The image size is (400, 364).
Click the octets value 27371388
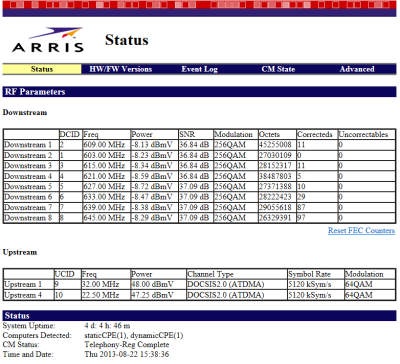275,186
